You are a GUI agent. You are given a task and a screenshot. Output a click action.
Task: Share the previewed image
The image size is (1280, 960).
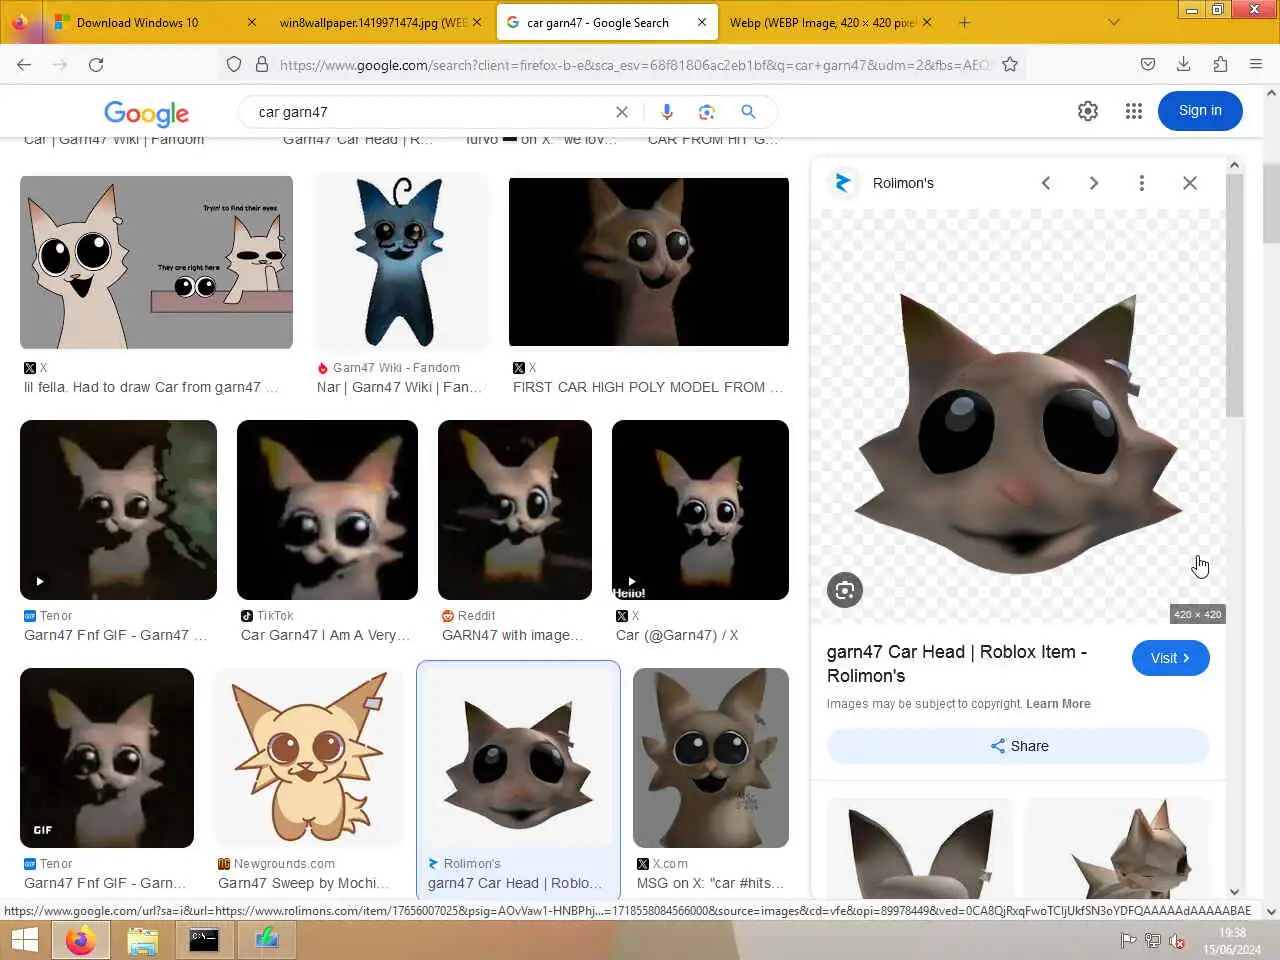[1018, 746]
